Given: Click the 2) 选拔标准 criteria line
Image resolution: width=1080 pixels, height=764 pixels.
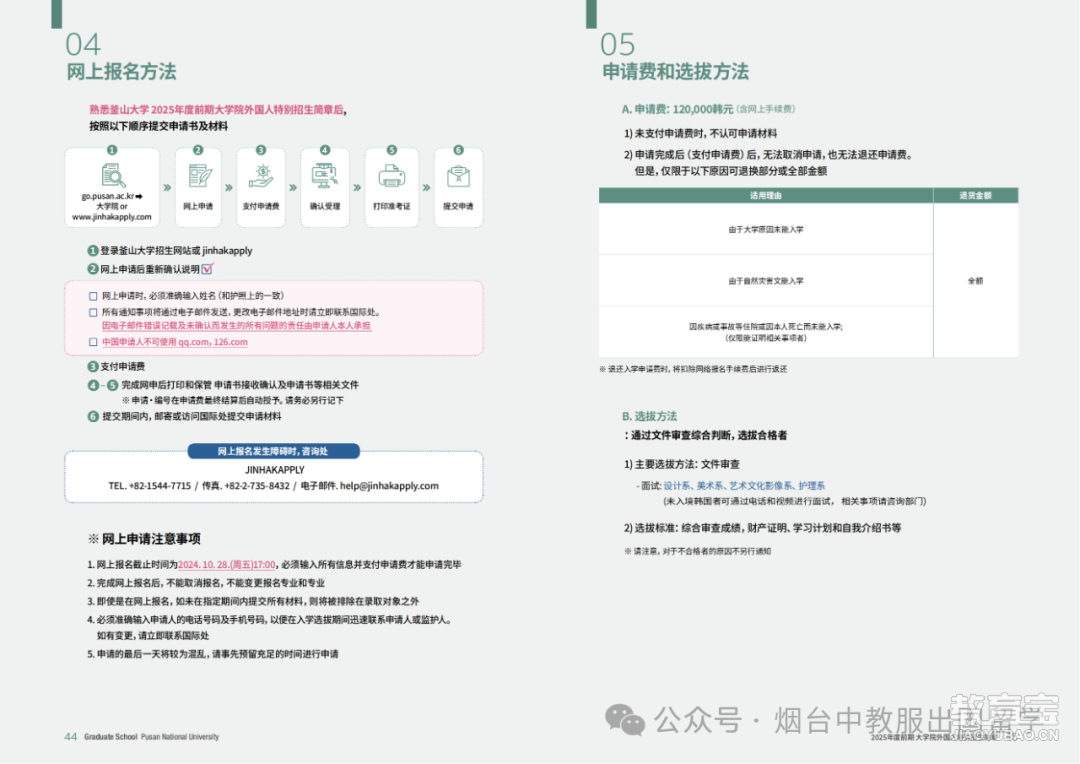Looking at the screenshot, I should tap(762, 528).
